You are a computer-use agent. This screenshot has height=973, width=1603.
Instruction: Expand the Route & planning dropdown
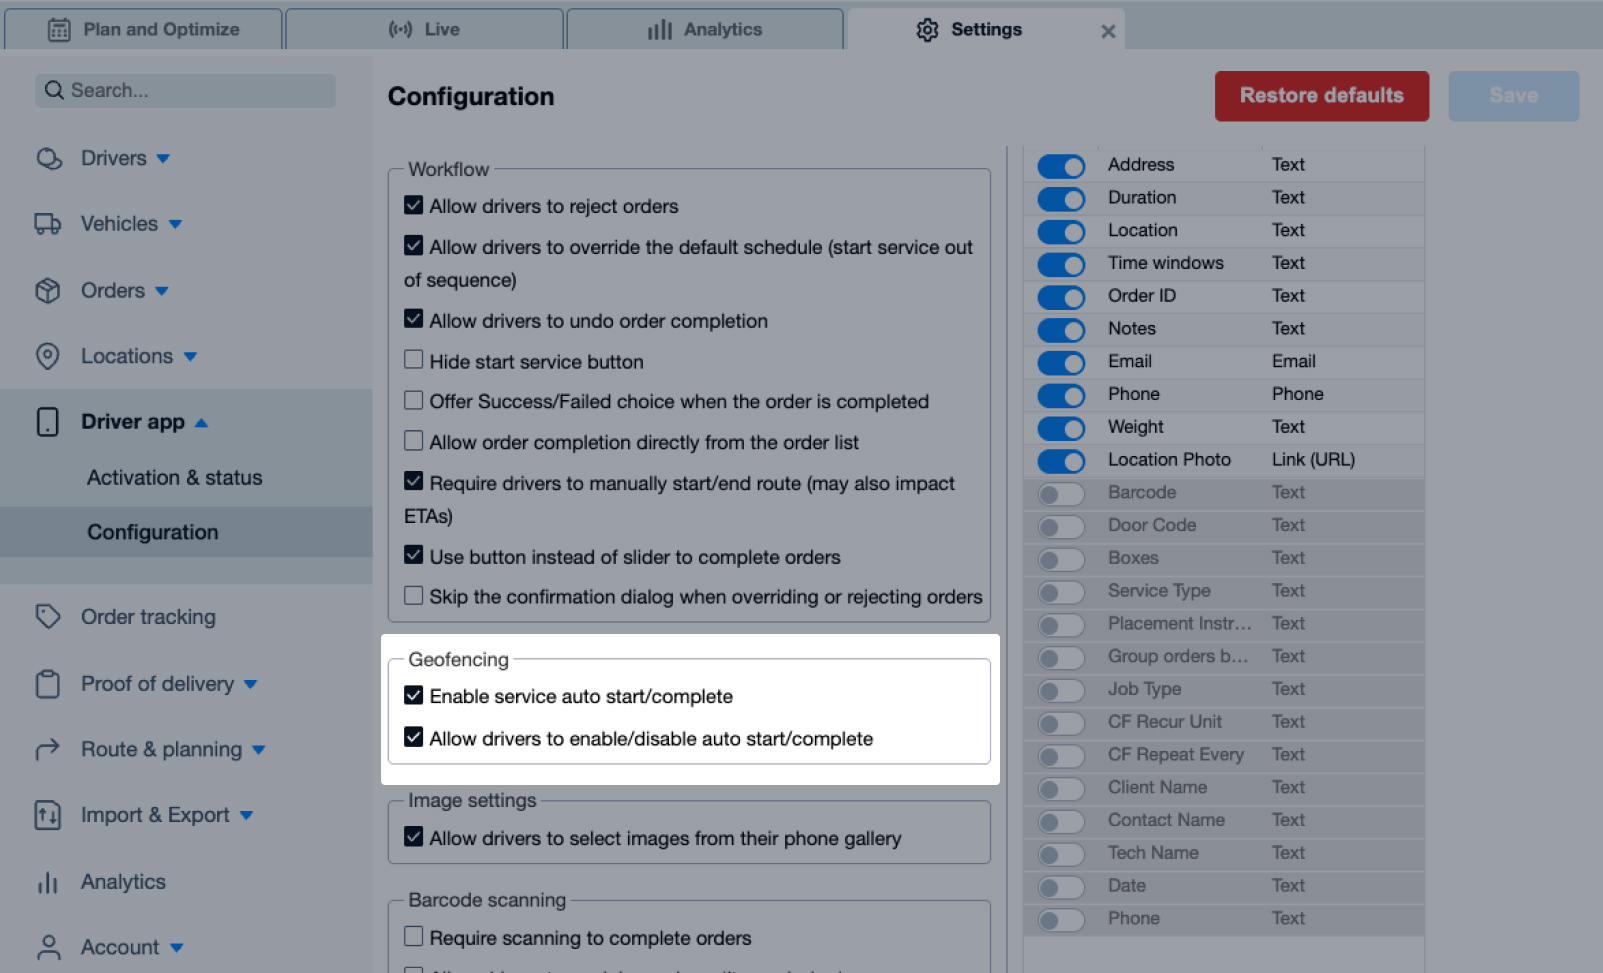260,749
